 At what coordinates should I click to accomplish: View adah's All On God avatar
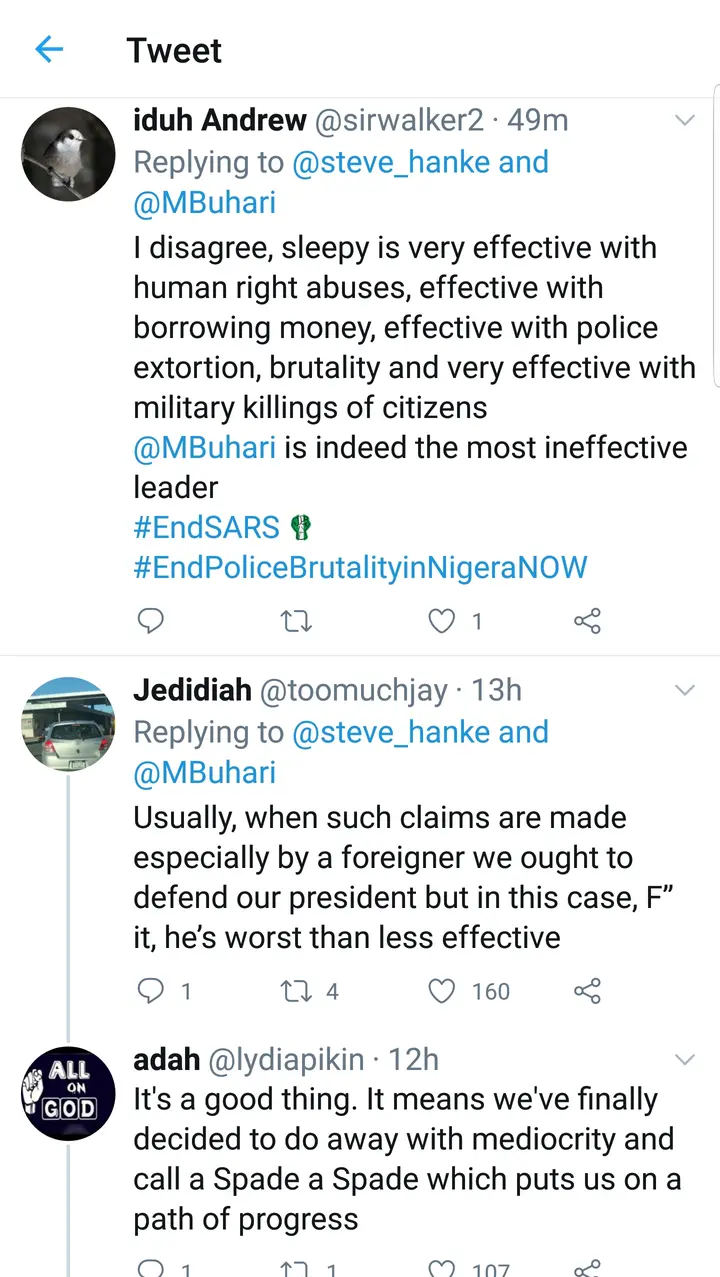click(x=68, y=1094)
